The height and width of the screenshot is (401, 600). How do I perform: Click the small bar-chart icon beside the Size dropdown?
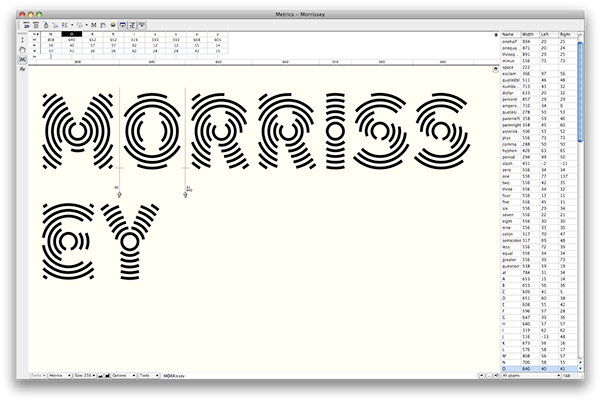[x=100, y=376]
